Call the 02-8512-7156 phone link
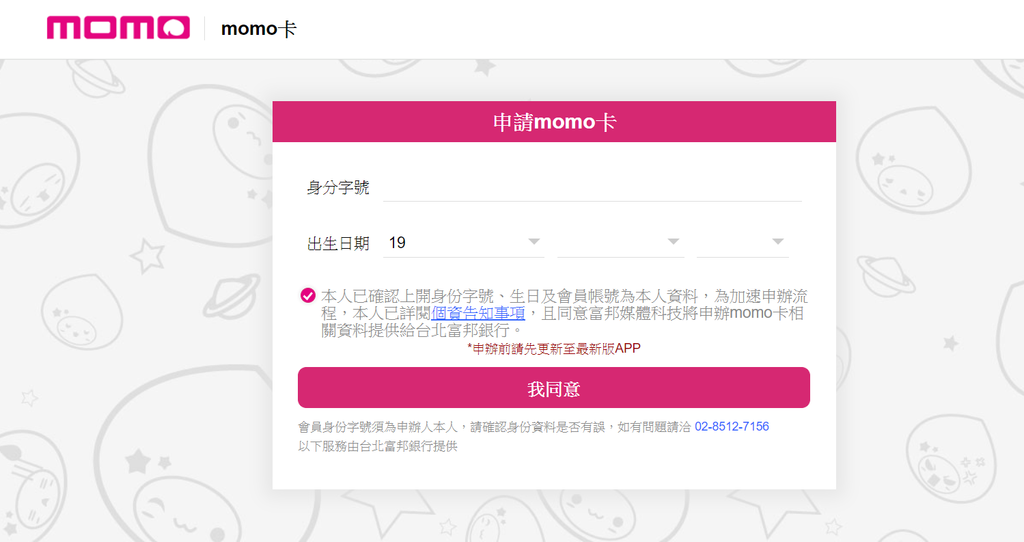Screen dimensions: 1024x542 pos(731,426)
